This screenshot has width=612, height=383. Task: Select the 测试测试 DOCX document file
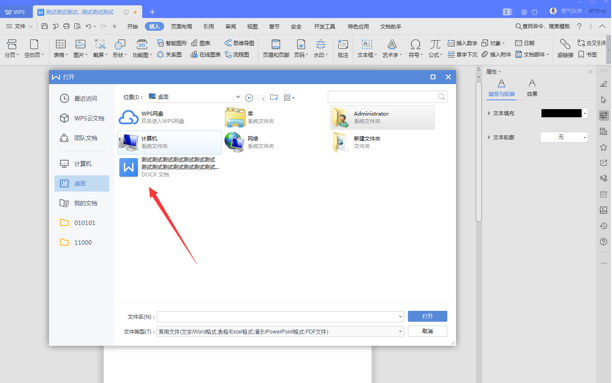pyautogui.click(x=169, y=167)
